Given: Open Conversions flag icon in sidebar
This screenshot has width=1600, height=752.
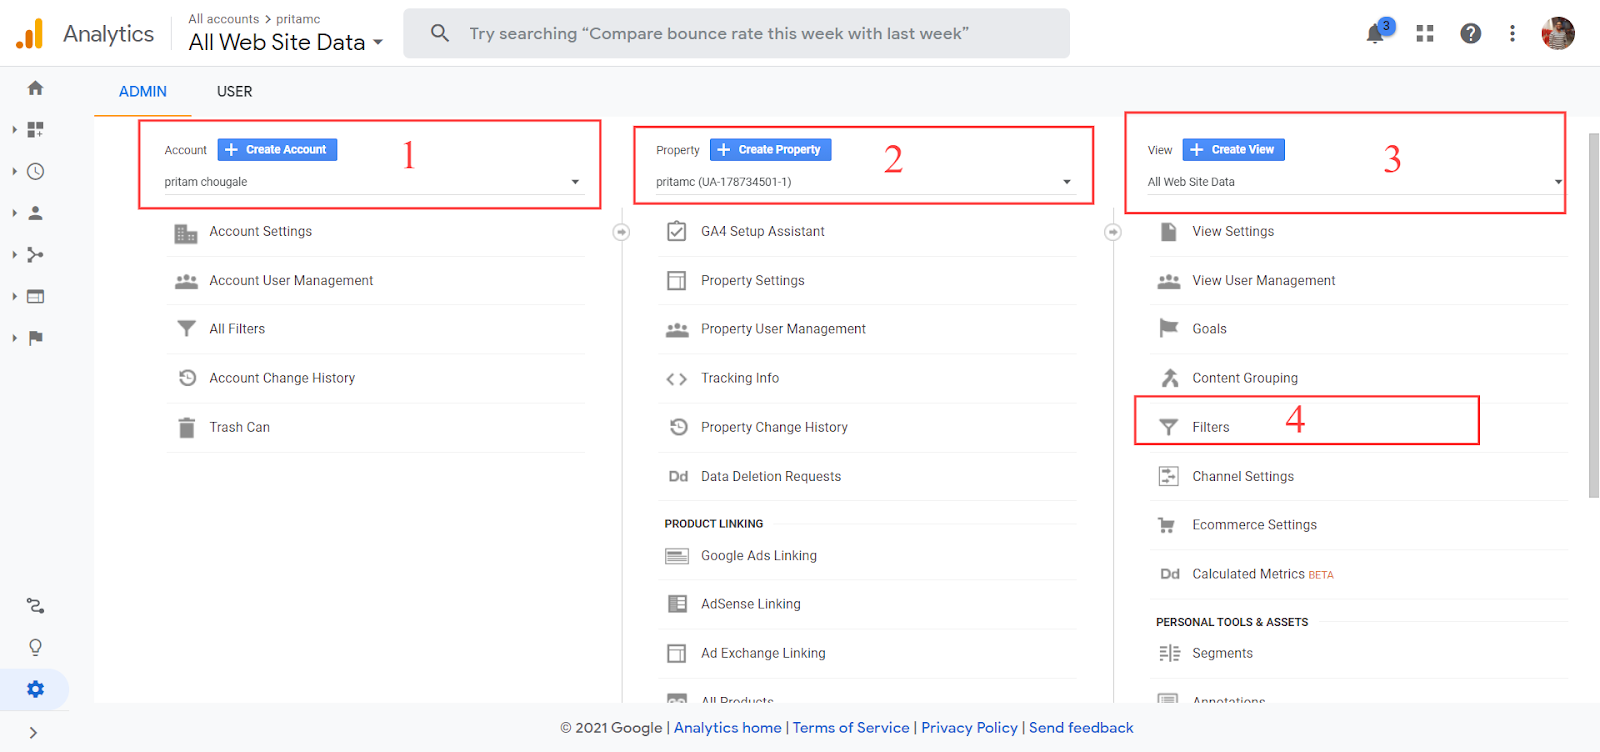Looking at the screenshot, I should [35, 338].
